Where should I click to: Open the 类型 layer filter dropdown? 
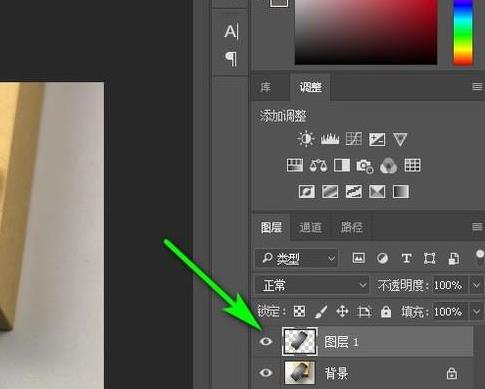coord(297,258)
